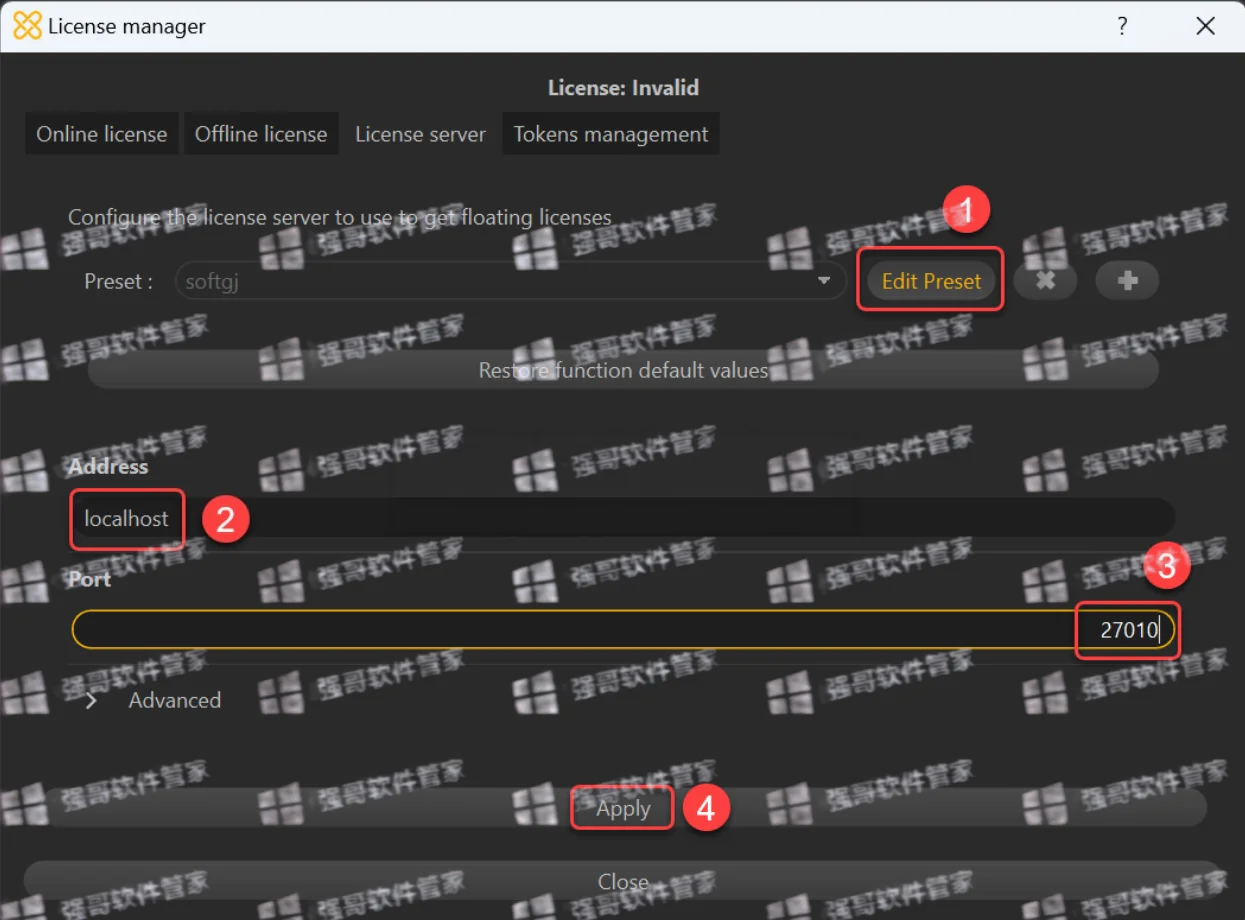
Task: Open the softgj Preset combo box
Action: point(510,281)
